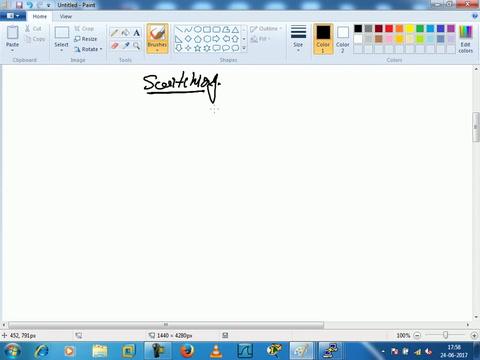Open the Paint file menu button

[x=13, y=16]
